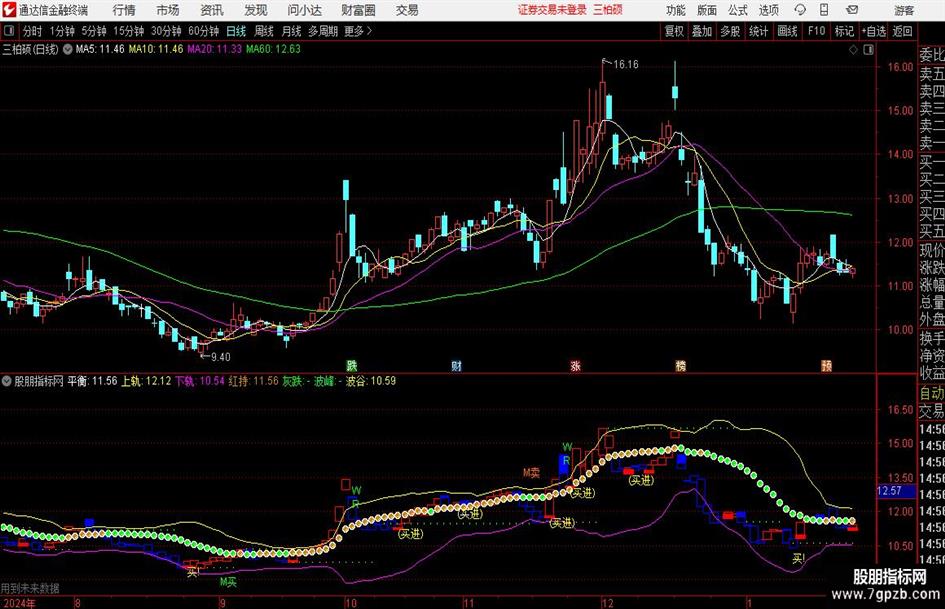Switch to 1分钟 period
The width and height of the screenshot is (945, 609).
click(62, 31)
